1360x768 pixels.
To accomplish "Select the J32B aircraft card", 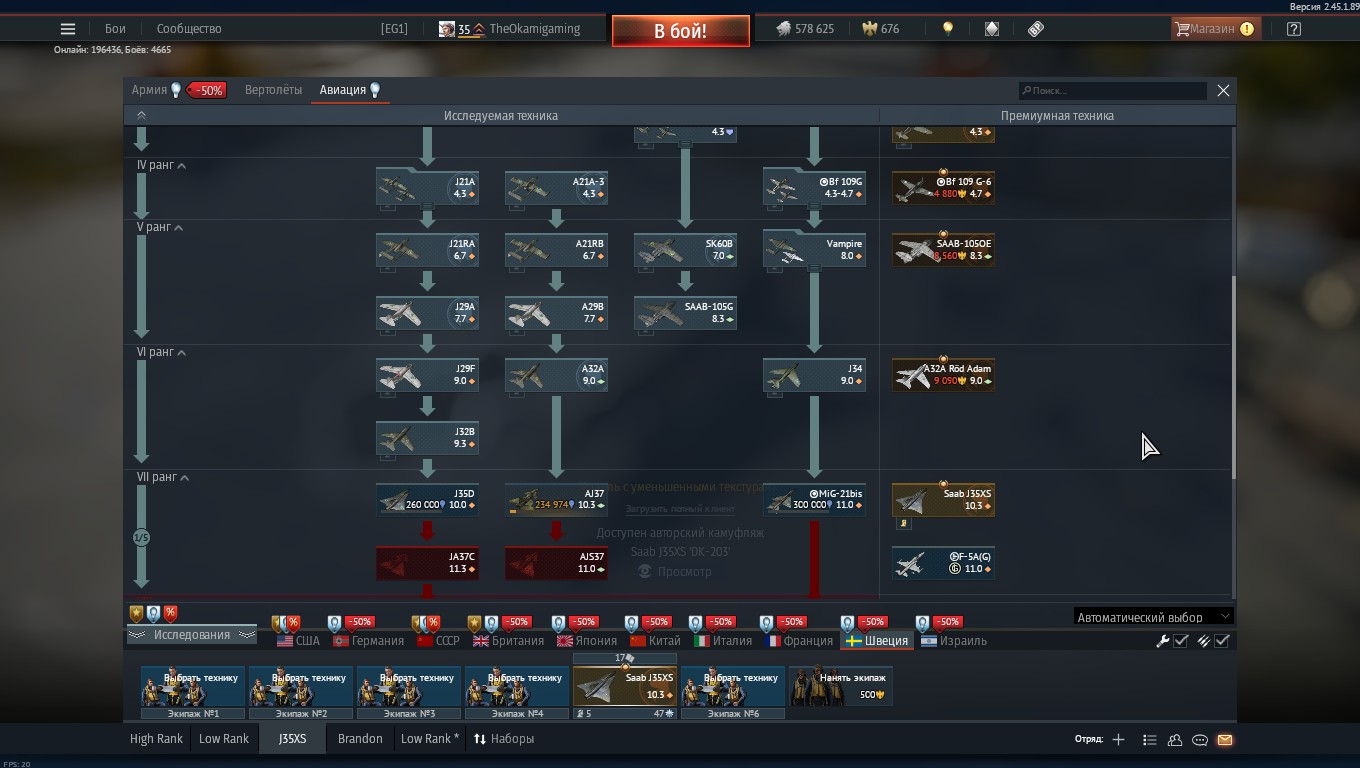I will tap(427, 437).
